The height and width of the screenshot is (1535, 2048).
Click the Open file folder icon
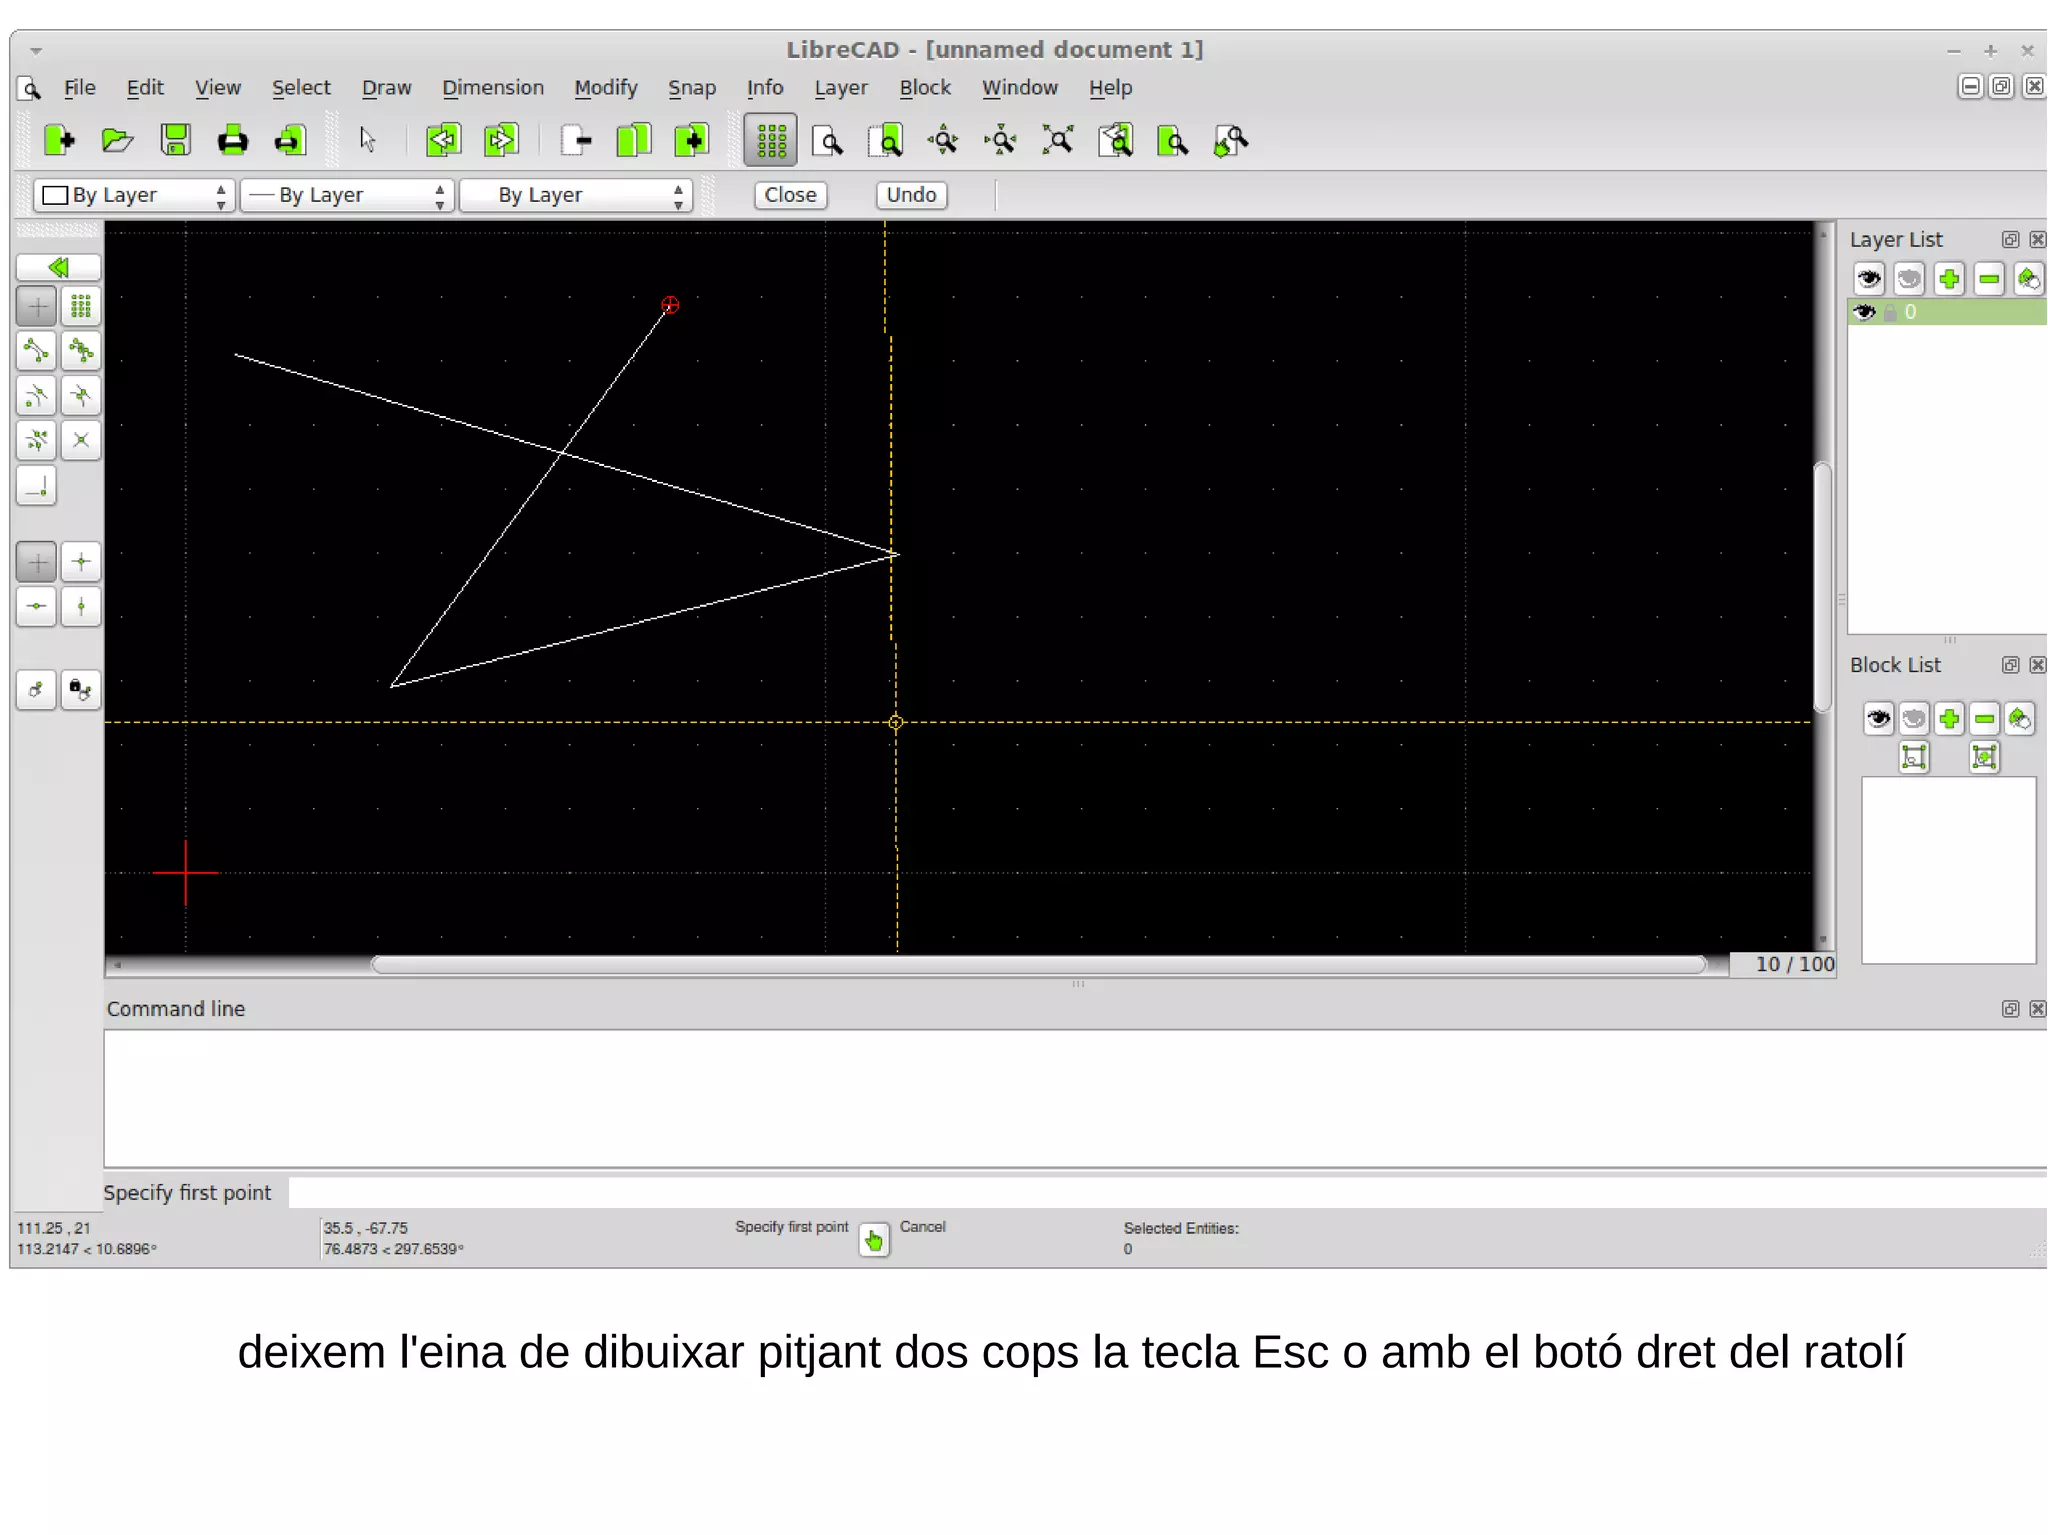pos(117,141)
